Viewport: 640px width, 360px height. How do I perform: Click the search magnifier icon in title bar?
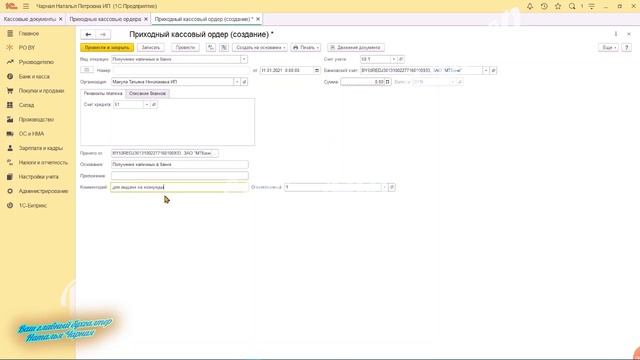[x=572, y=6]
